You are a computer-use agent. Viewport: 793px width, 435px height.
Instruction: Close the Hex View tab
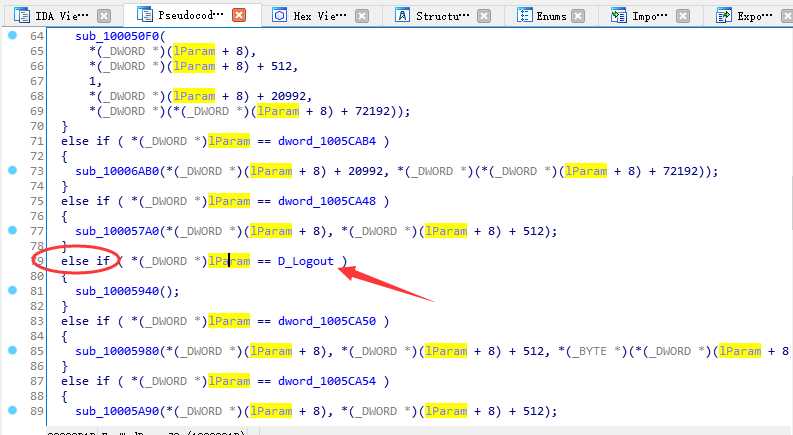click(362, 16)
